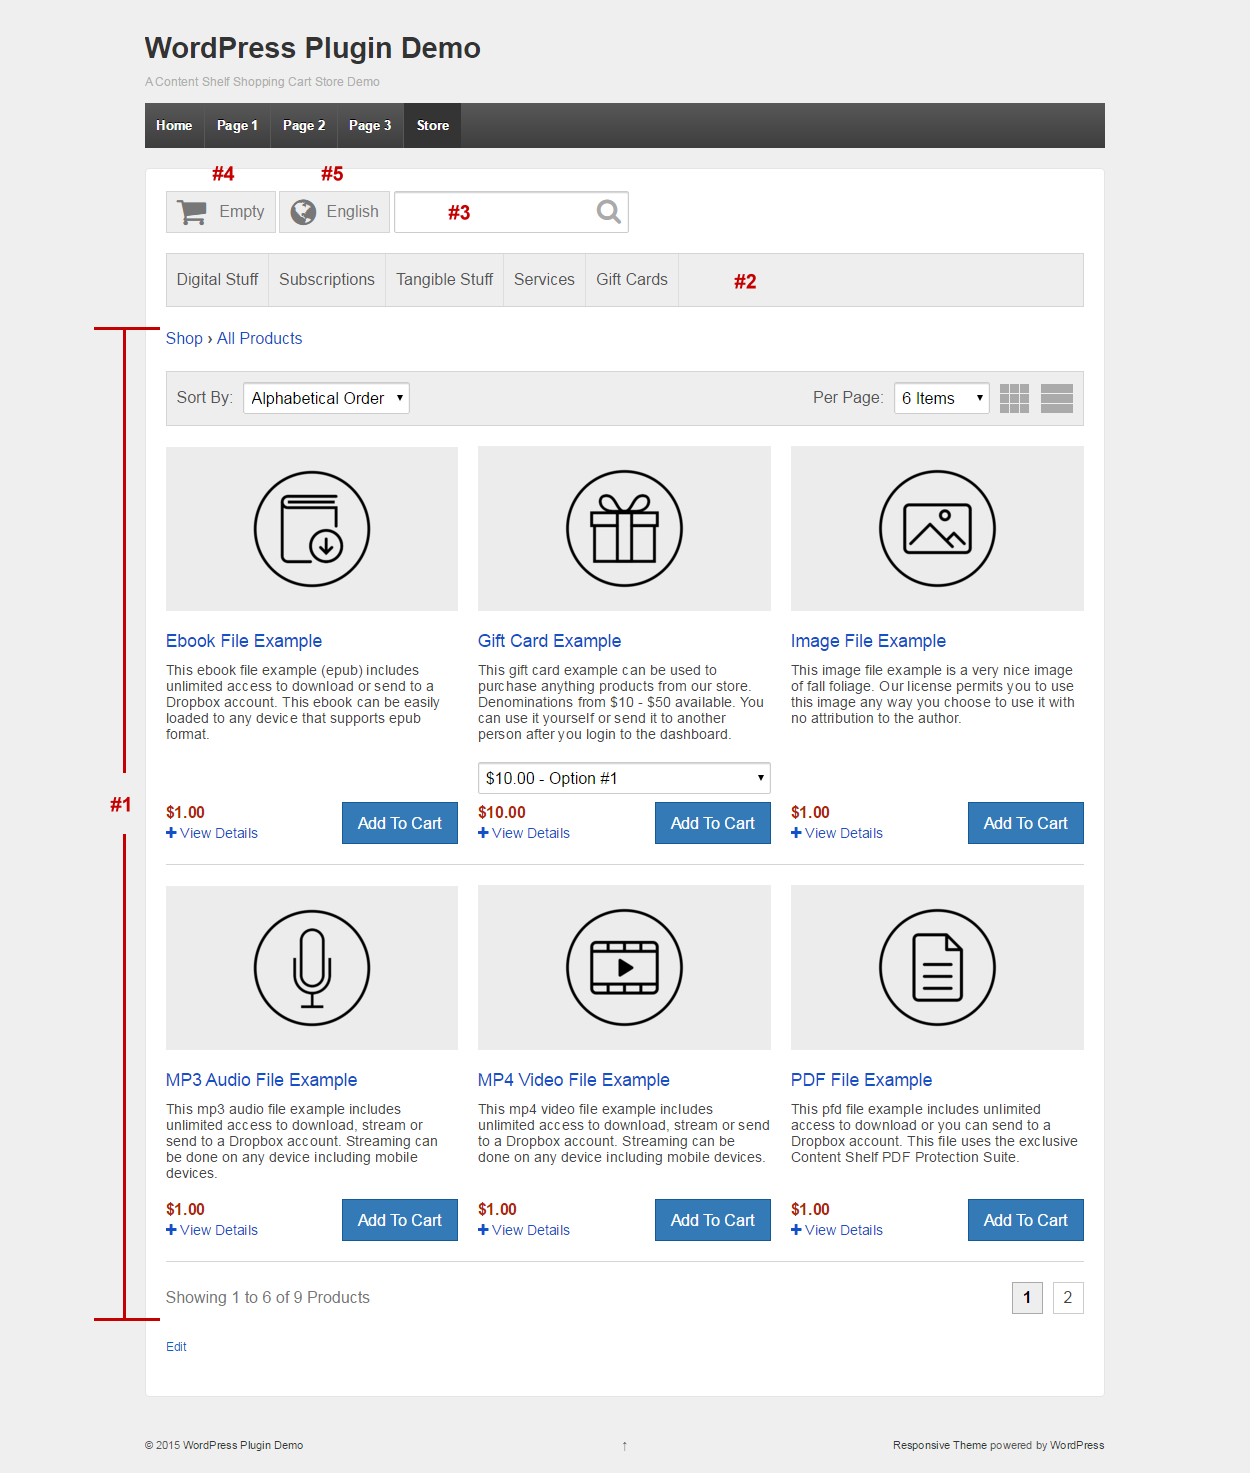
Task: Switch to grid view layout
Action: click(x=1014, y=398)
